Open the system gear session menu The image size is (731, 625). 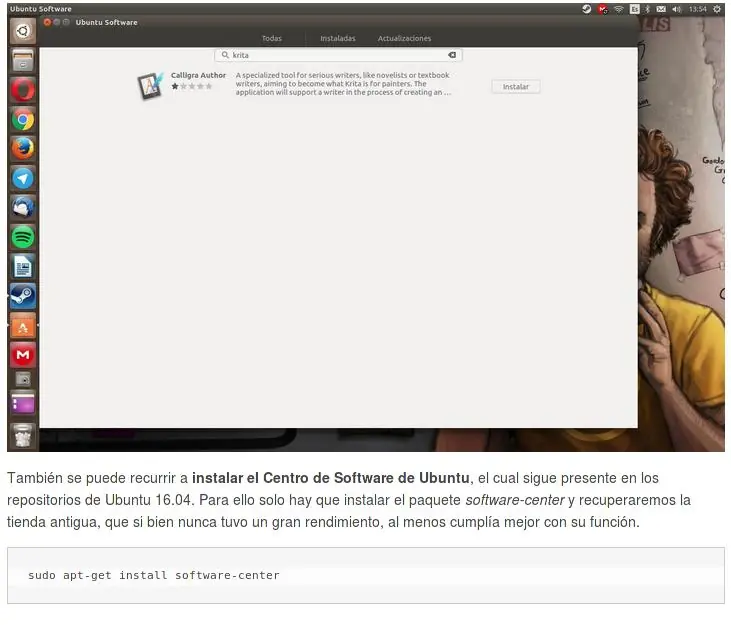click(717, 9)
